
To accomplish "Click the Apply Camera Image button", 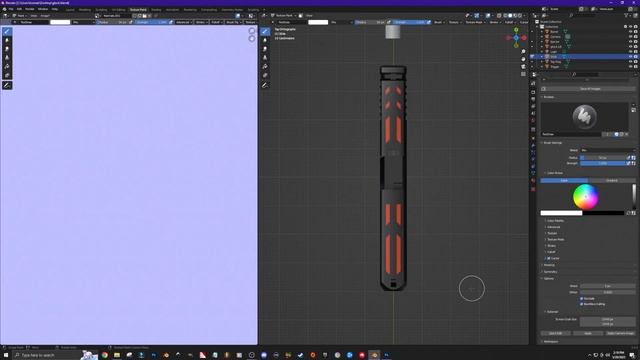I will click(x=620, y=333).
